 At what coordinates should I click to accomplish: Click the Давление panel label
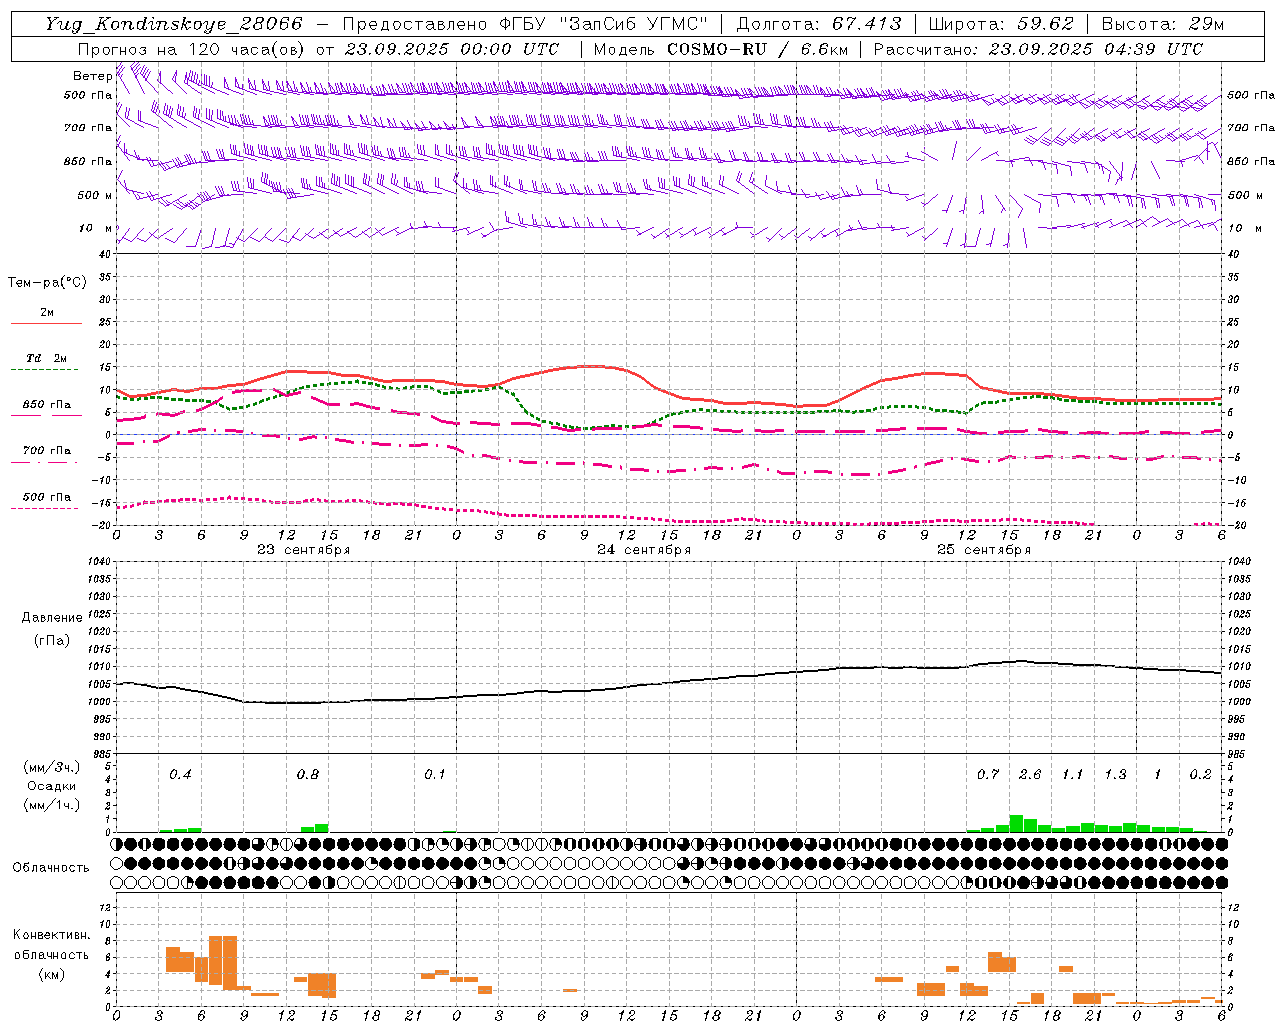click(x=52, y=618)
